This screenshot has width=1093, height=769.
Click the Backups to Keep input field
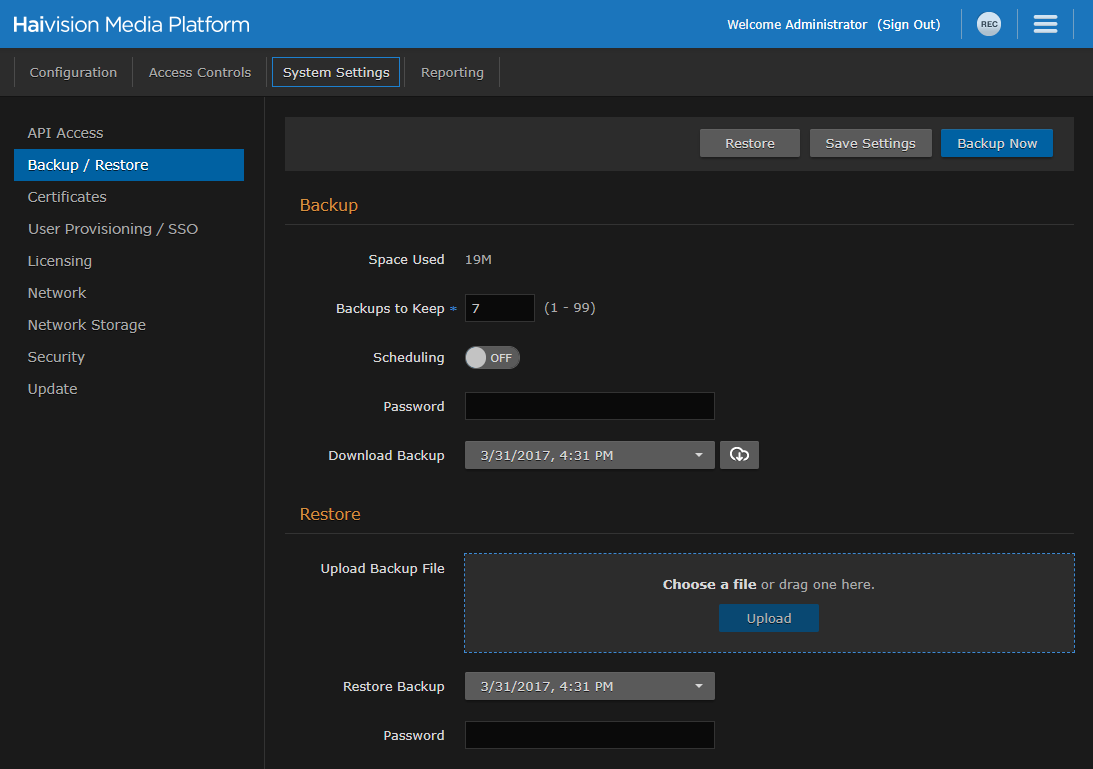tap(499, 307)
